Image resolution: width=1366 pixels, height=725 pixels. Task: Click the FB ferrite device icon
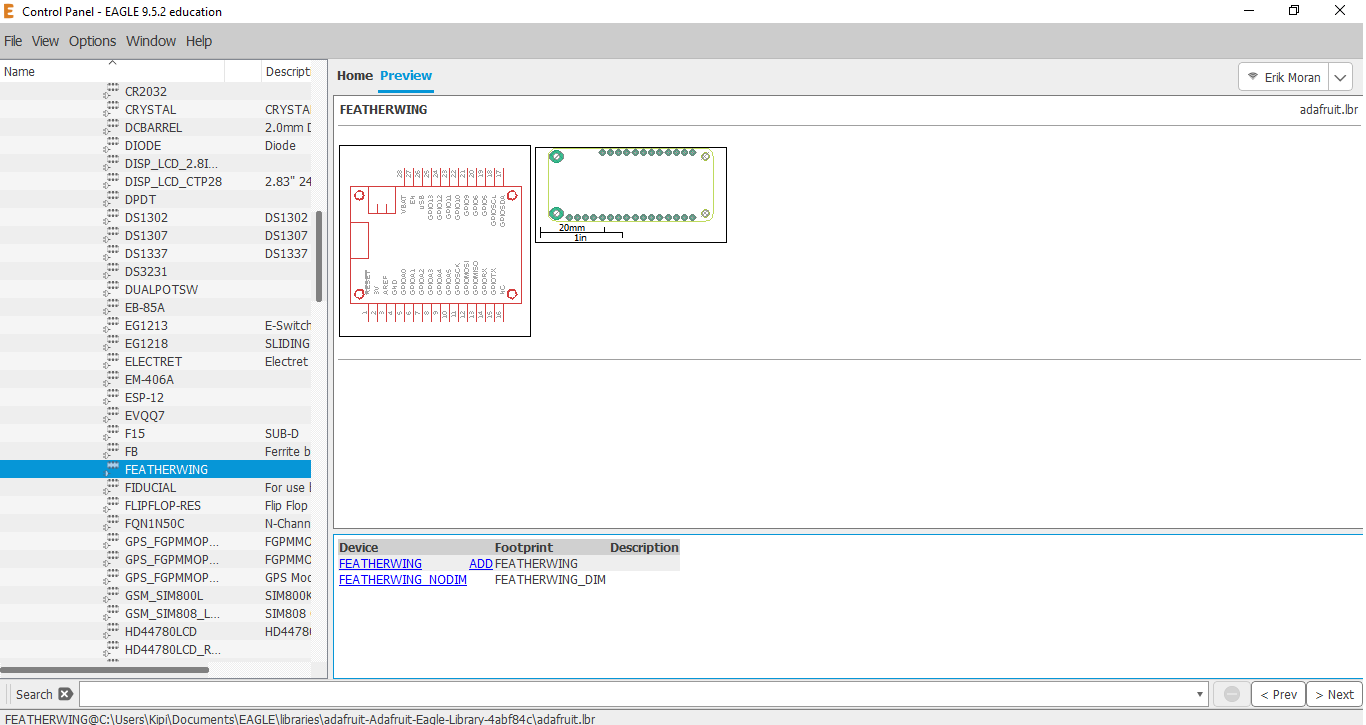[x=111, y=451]
